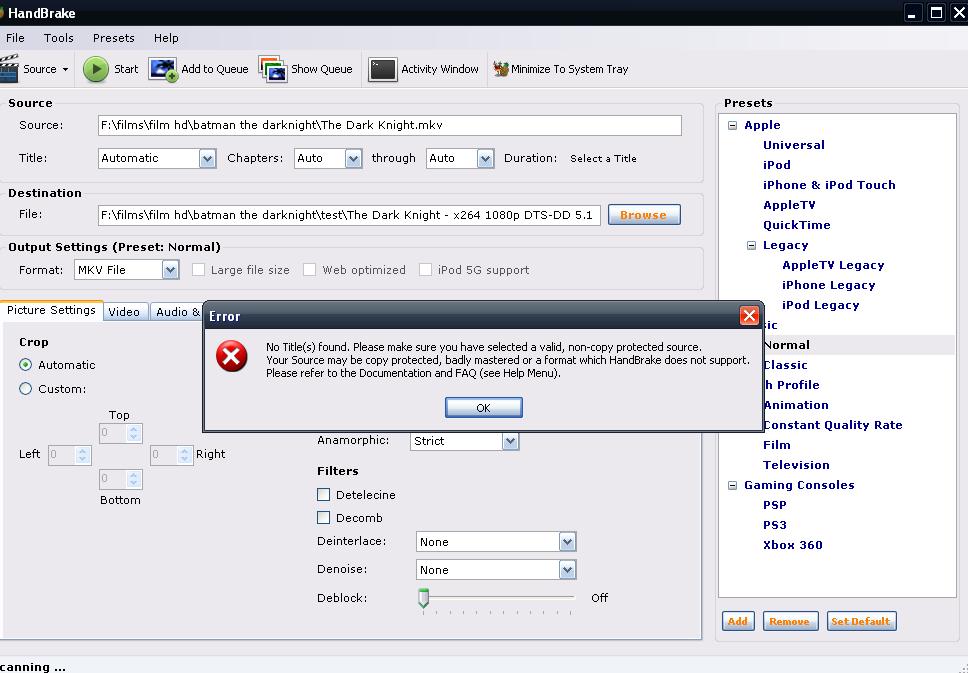Image resolution: width=968 pixels, height=673 pixels.
Task: Click the Remove preset button
Action: click(x=790, y=621)
